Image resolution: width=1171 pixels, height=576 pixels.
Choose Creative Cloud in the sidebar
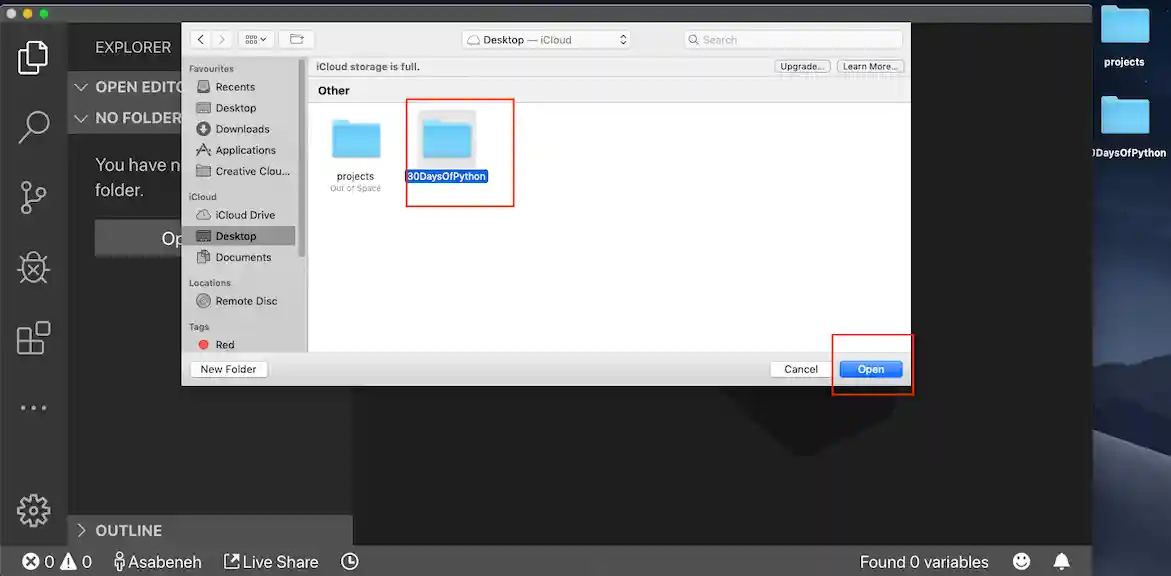(x=241, y=170)
